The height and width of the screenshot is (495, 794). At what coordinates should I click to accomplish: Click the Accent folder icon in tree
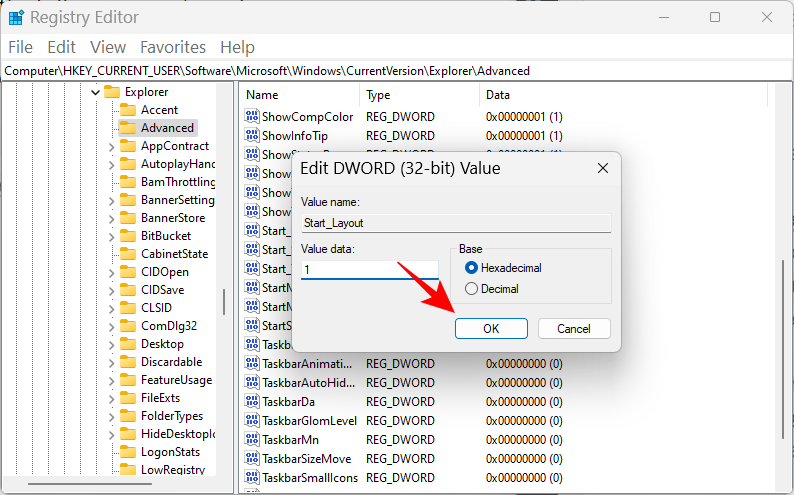point(127,110)
